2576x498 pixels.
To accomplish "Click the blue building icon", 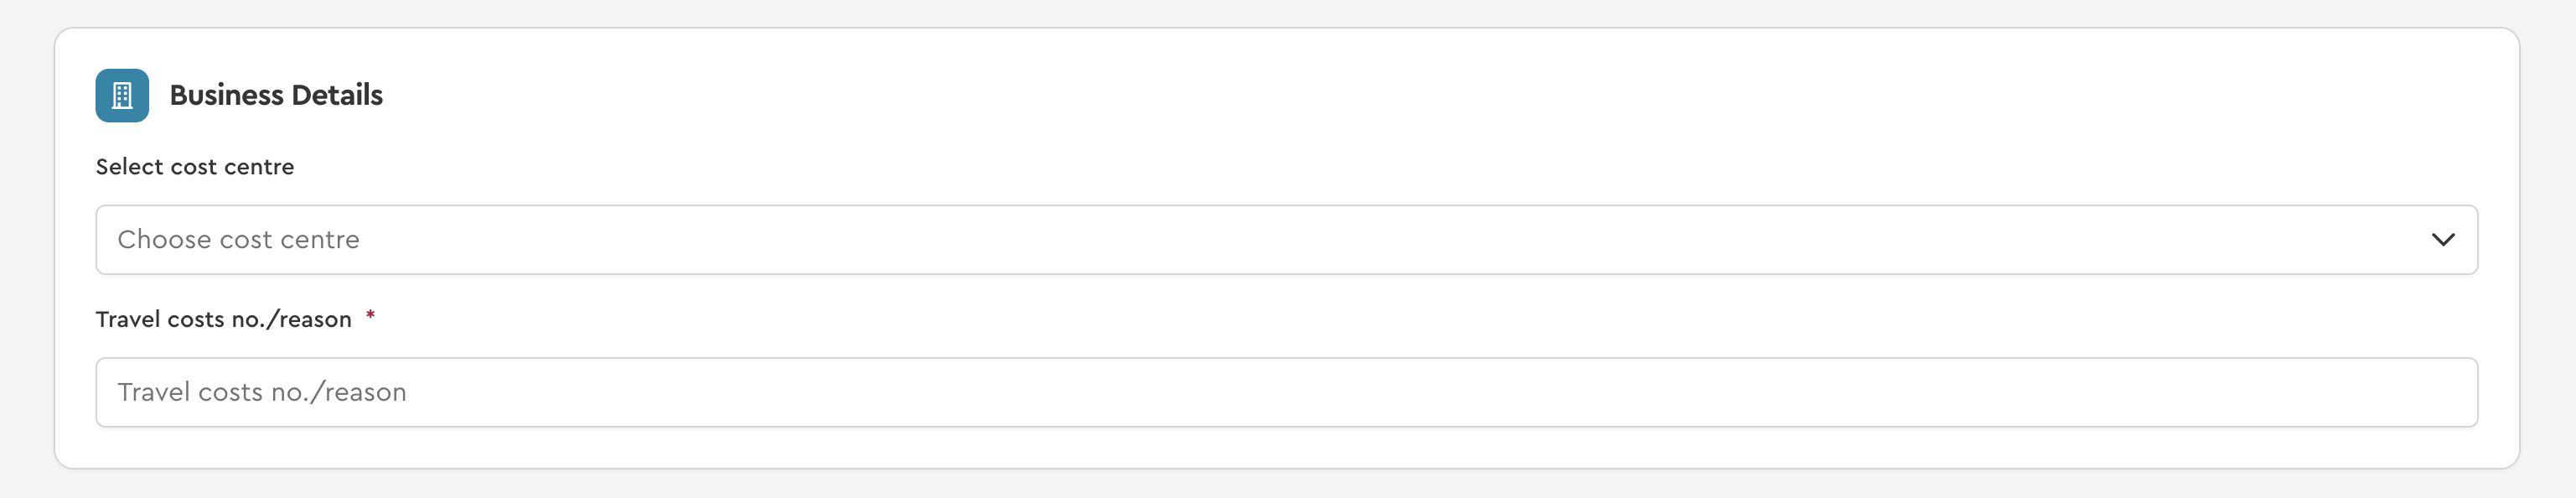I will point(122,95).
